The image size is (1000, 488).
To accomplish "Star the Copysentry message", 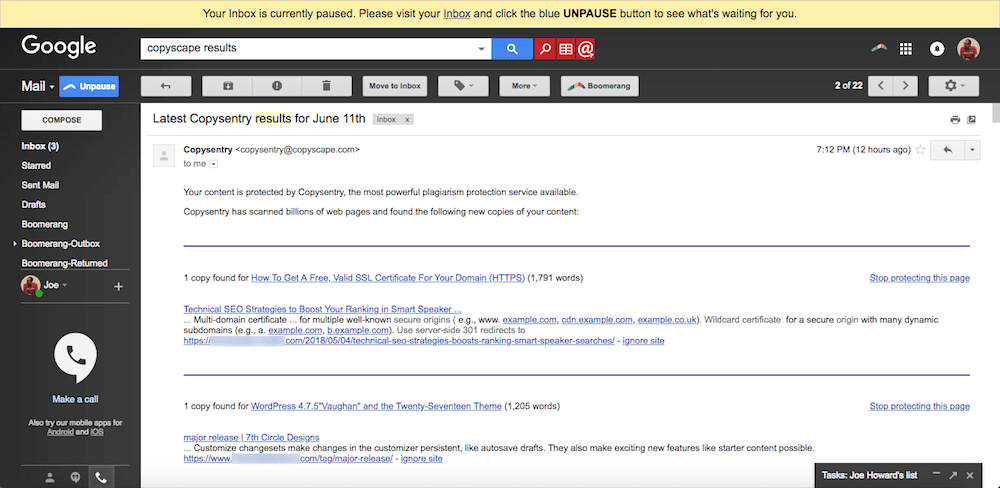I will [x=920, y=150].
